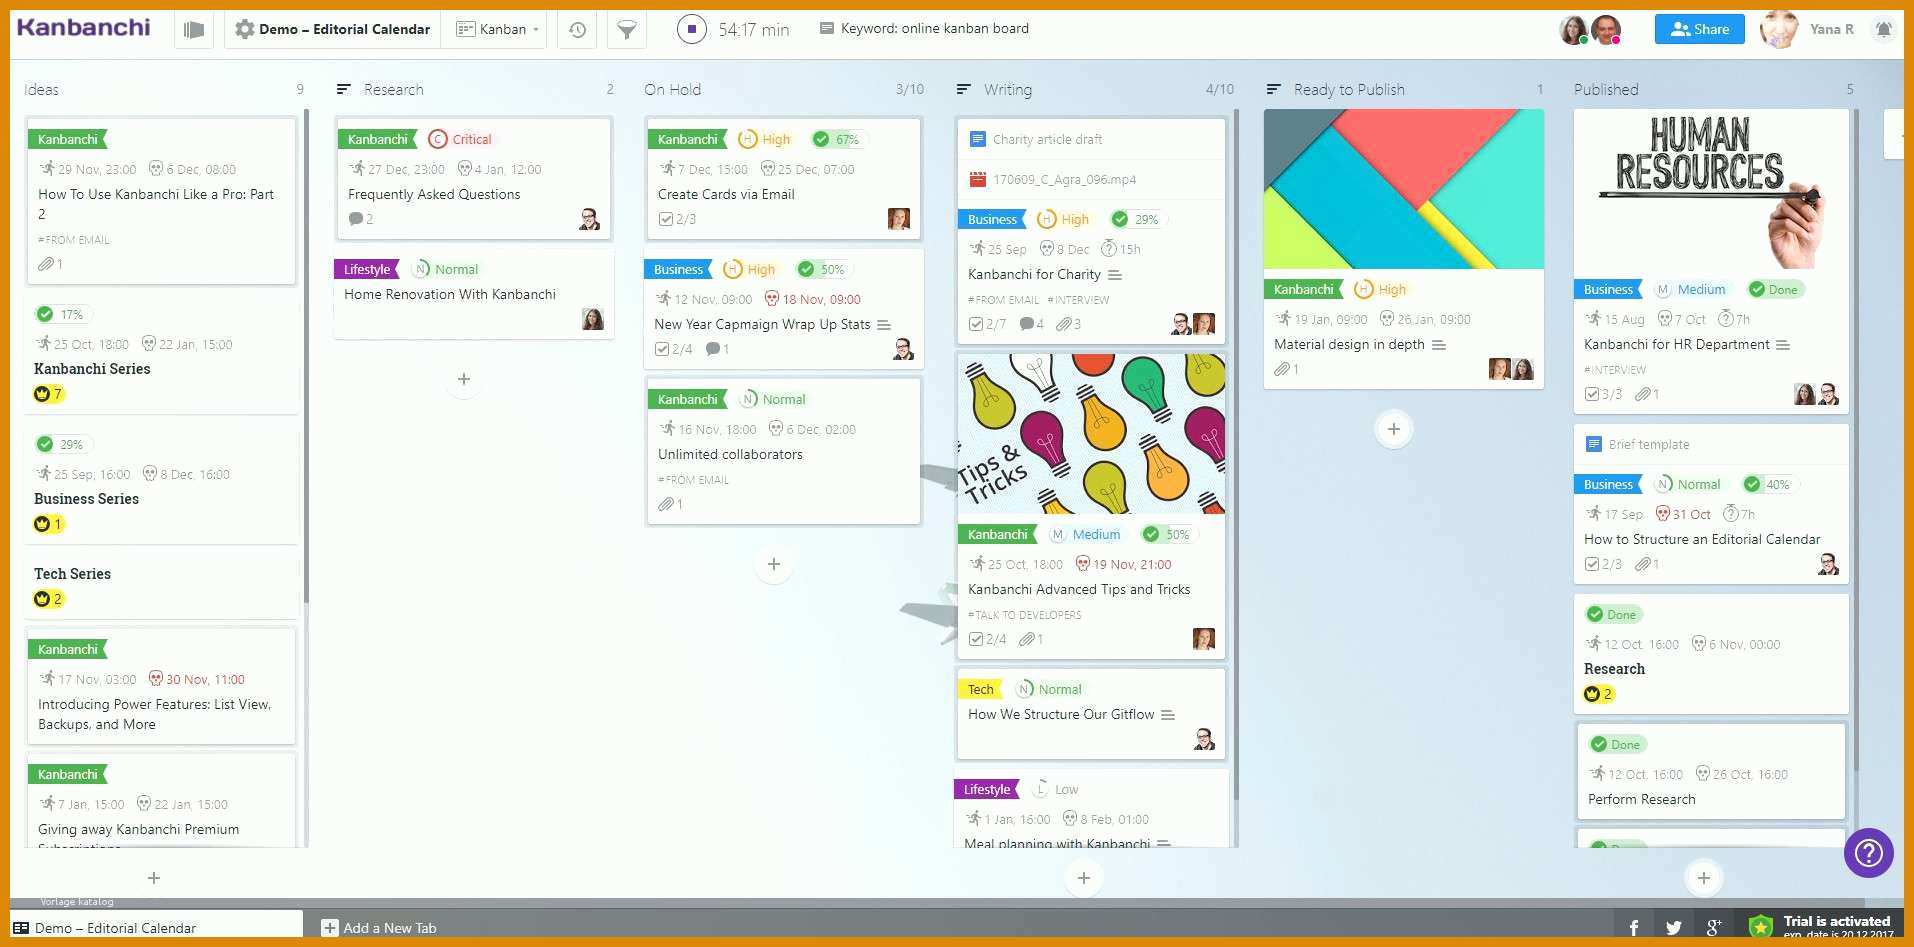The width and height of the screenshot is (1914, 947).
Task: Open the Tips & Tricks lightbulbs cover image
Action: click(1091, 434)
